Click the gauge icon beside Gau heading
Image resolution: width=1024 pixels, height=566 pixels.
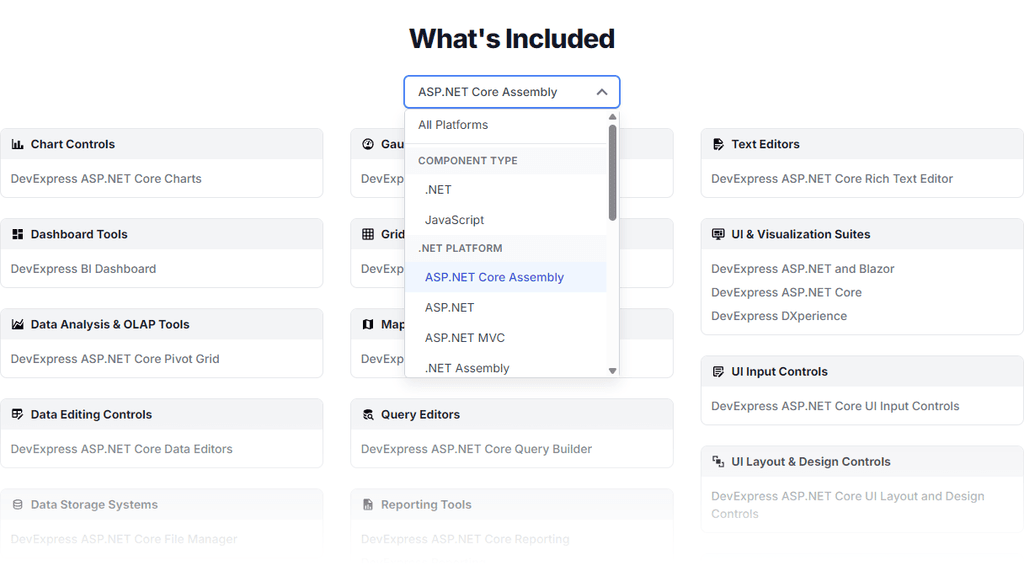[368, 144]
